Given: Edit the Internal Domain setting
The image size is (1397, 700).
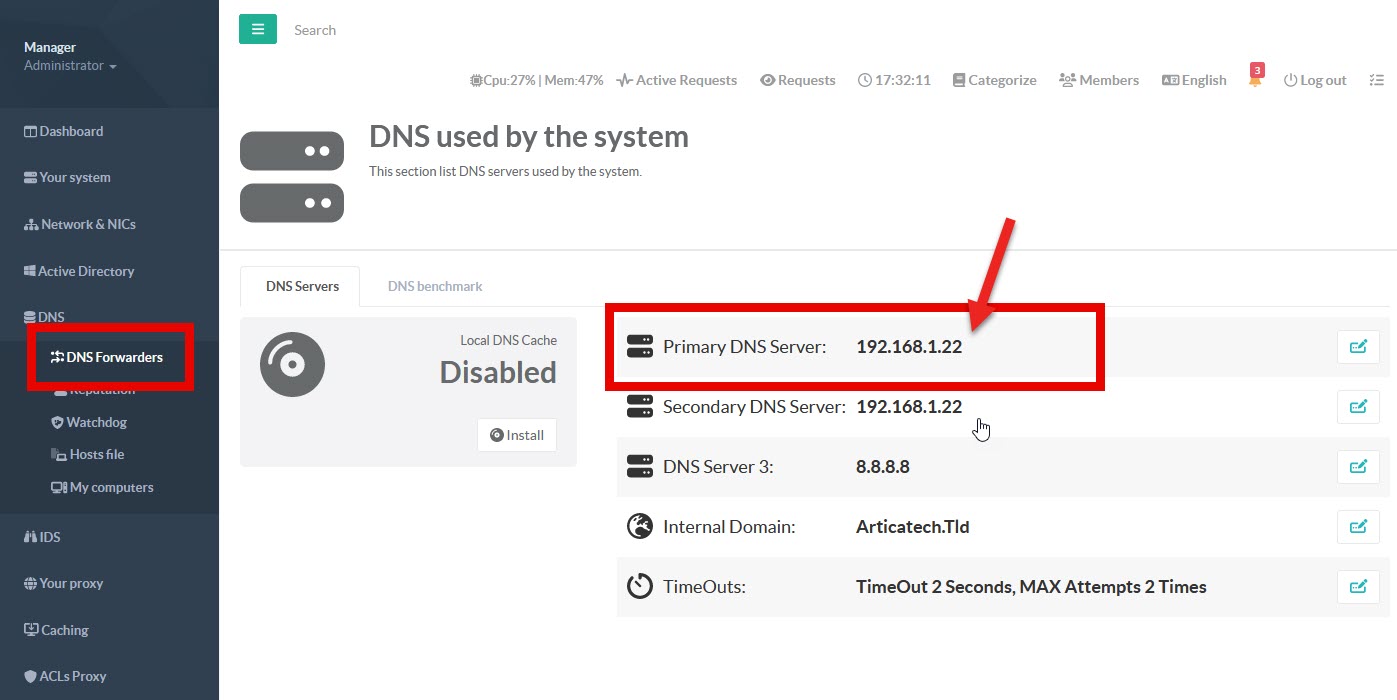Looking at the screenshot, I should pos(1358,527).
